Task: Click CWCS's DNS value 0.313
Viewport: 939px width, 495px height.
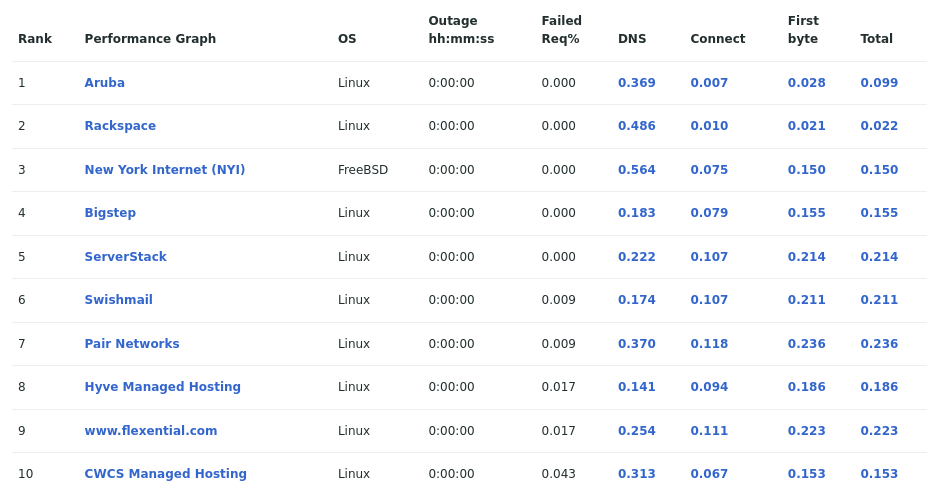Action: [x=637, y=473]
